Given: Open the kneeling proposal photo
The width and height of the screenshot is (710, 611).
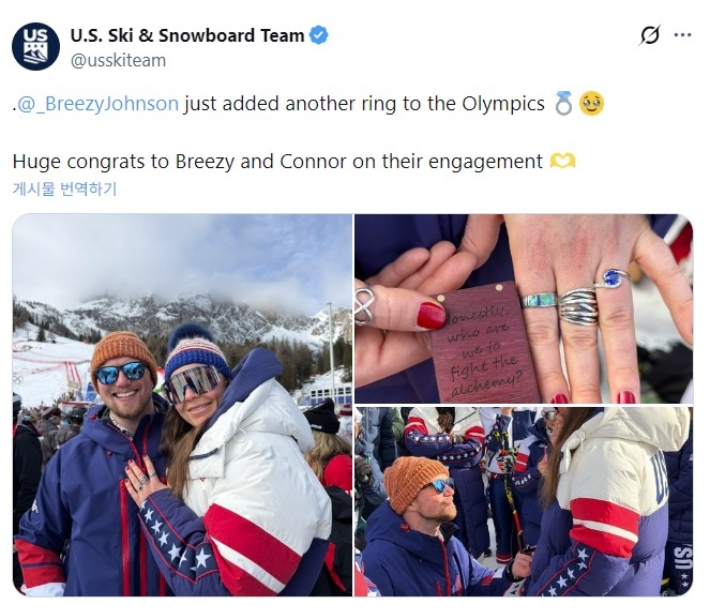Looking at the screenshot, I should tap(523, 501).
